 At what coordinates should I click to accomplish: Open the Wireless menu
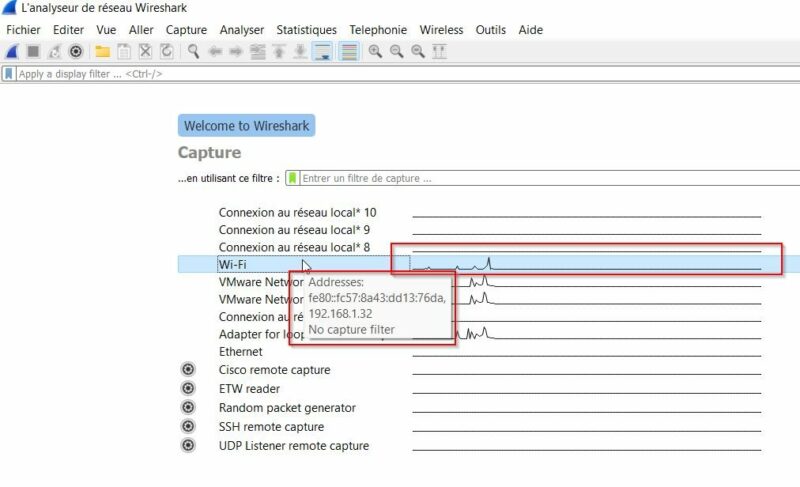click(441, 30)
